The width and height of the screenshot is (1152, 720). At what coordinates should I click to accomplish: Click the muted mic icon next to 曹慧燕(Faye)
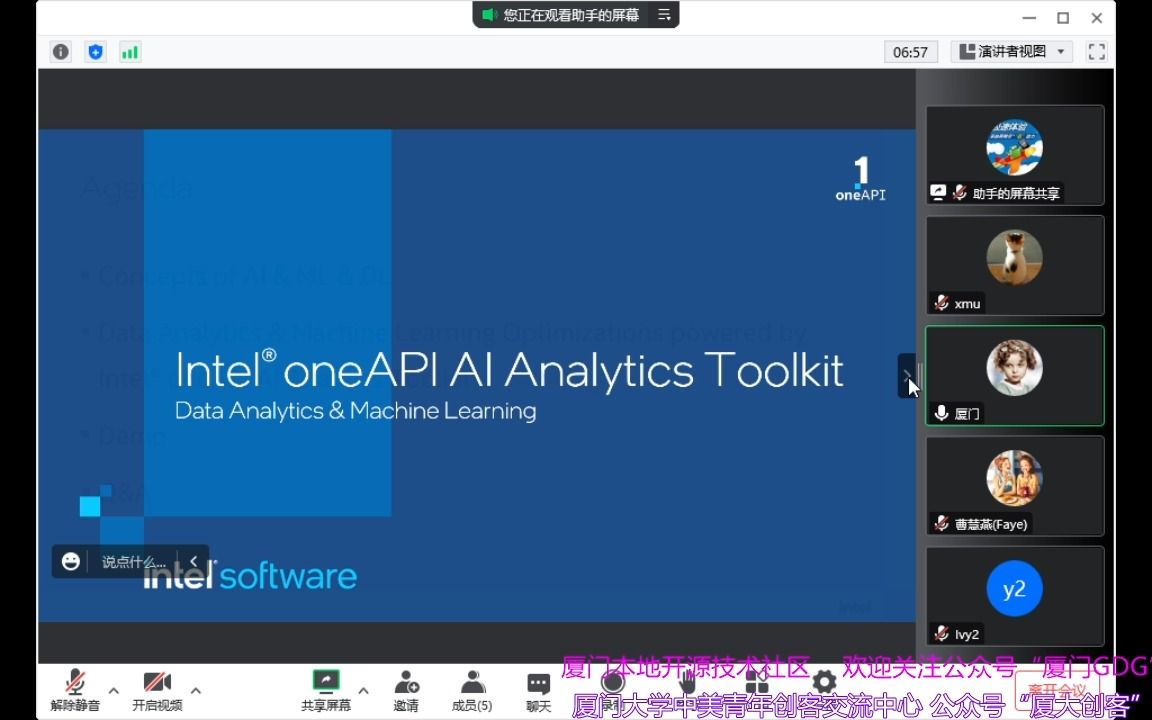point(941,523)
